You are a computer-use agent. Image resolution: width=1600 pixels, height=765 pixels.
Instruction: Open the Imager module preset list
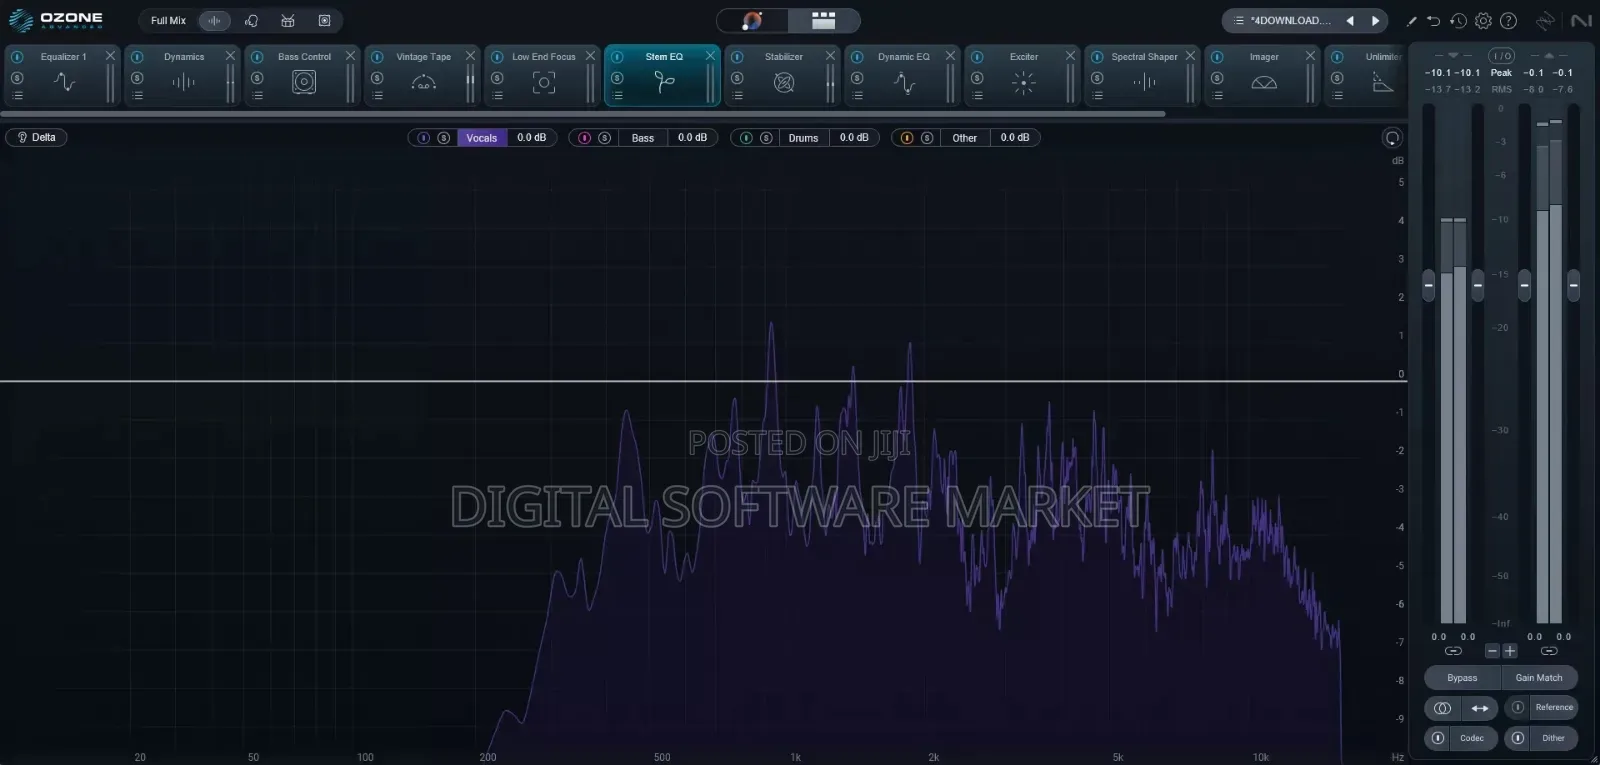pos(1217,96)
